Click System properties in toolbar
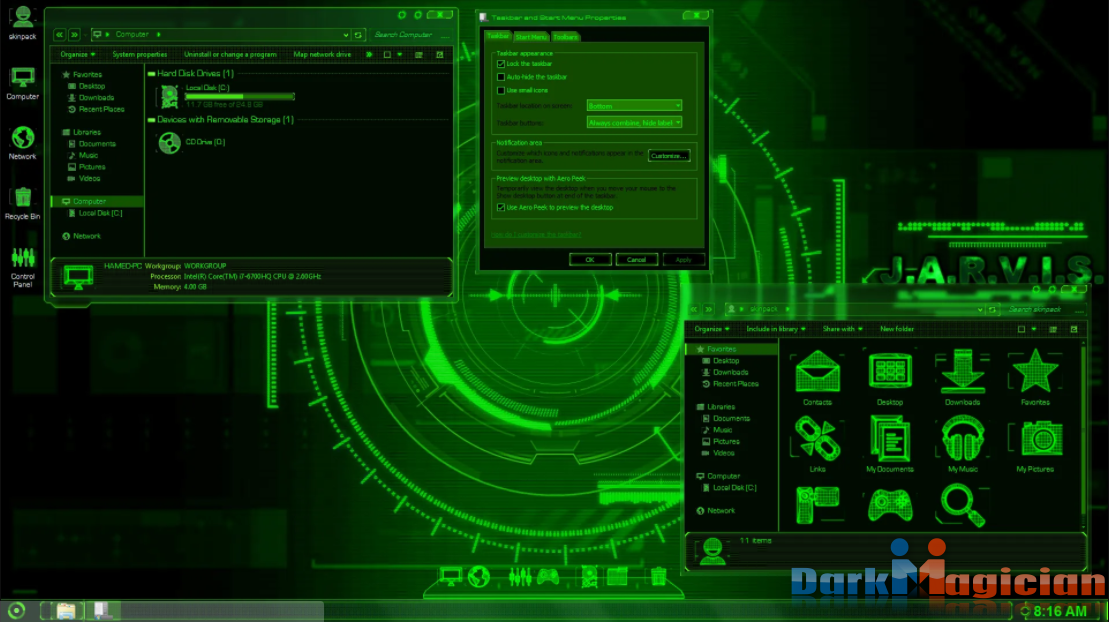 (140, 54)
